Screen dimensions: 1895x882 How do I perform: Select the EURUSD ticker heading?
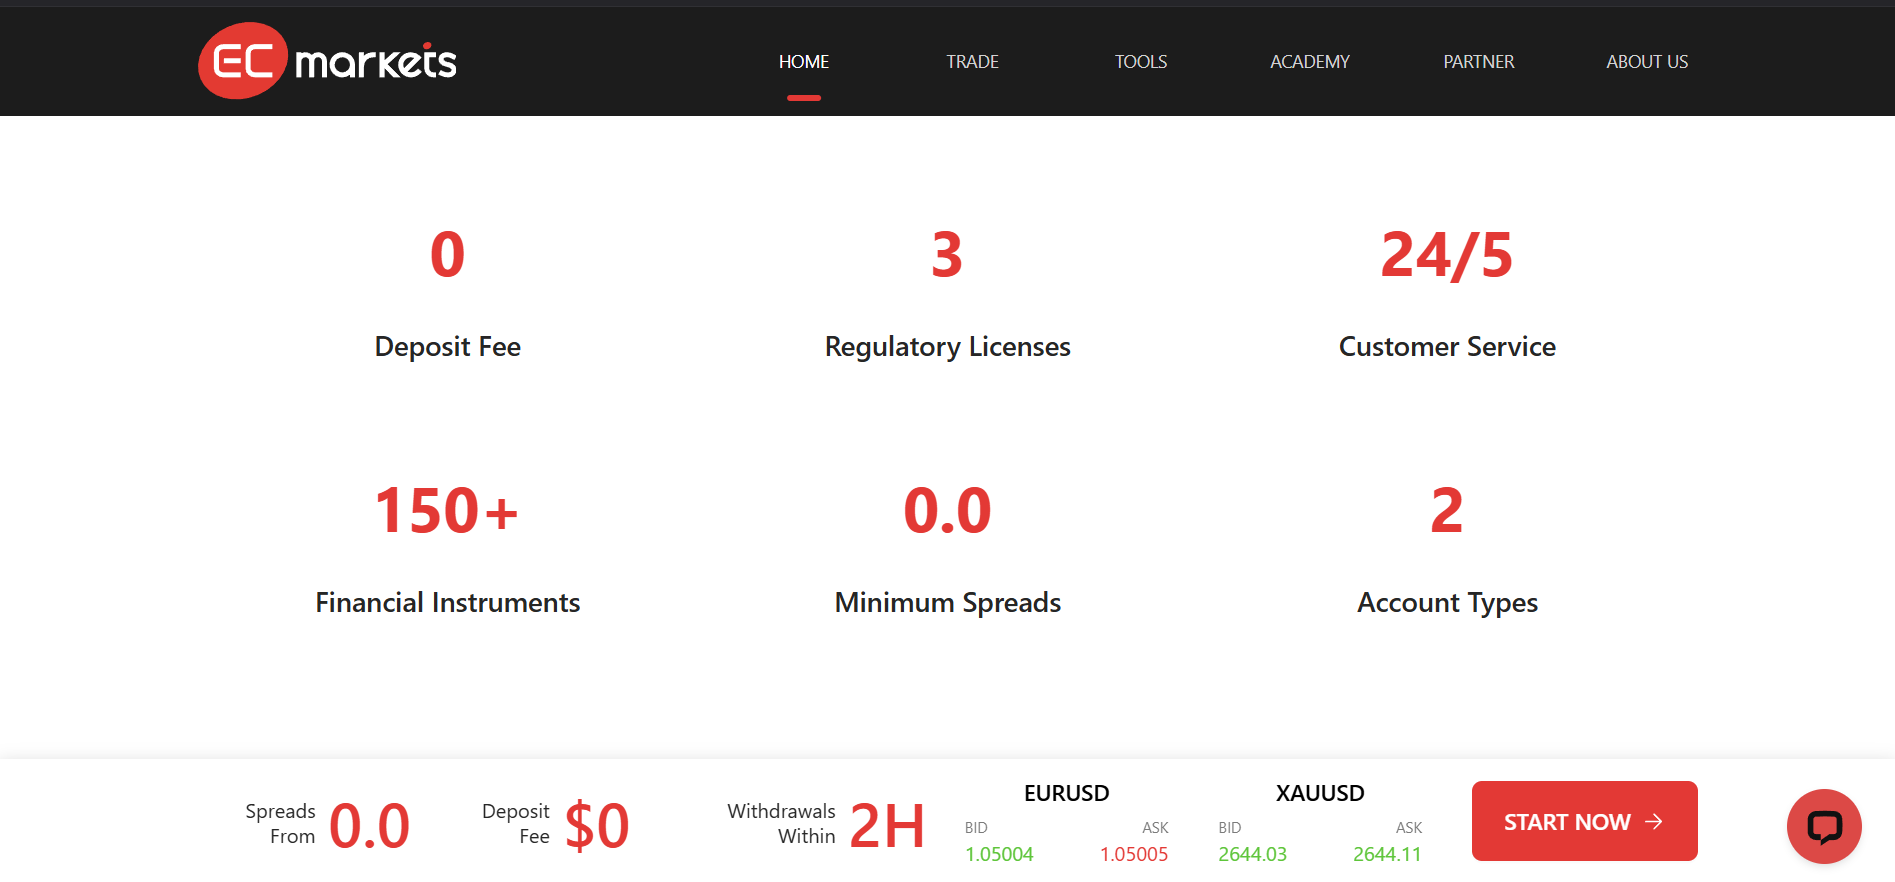click(x=1066, y=793)
